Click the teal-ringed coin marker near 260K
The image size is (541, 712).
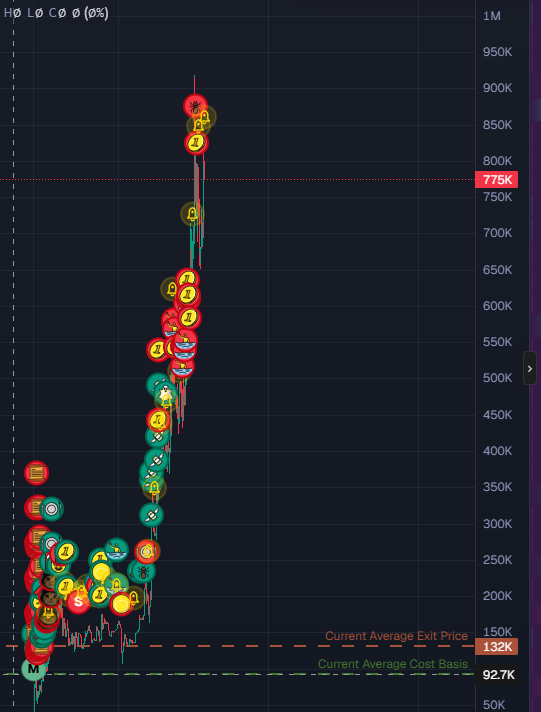pyautogui.click(x=67, y=552)
